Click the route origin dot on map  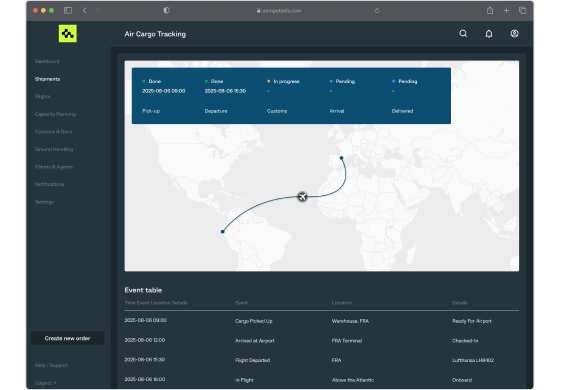[341, 158]
